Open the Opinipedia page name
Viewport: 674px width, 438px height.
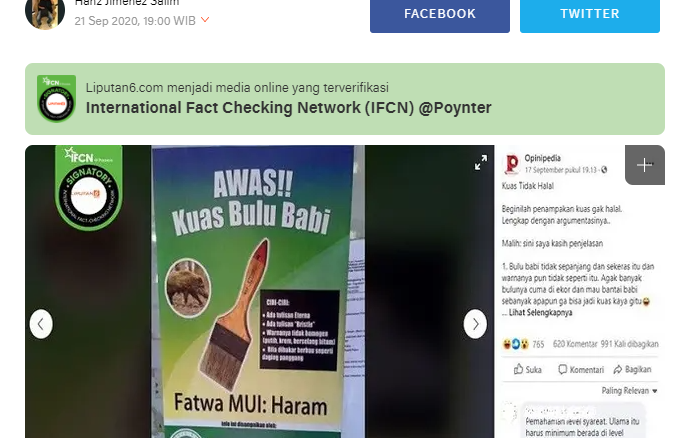click(x=542, y=158)
